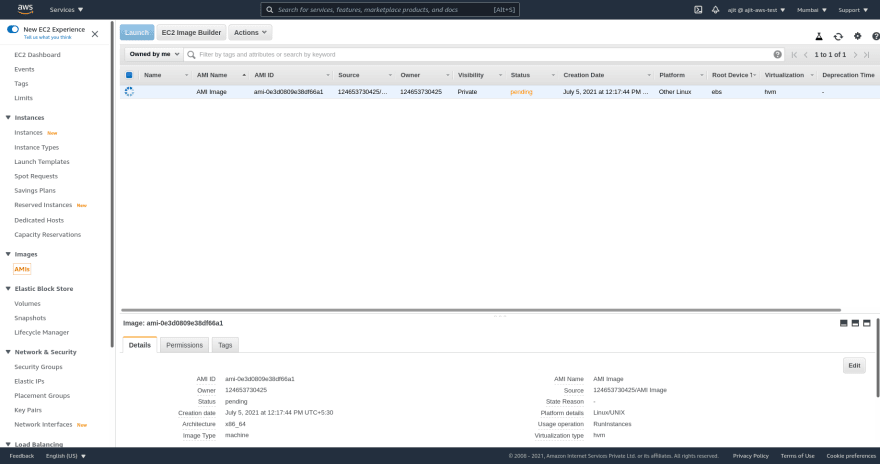
Task: Open account menu ajit @ ajit-aws-test
Action: pyautogui.click(x=756, y=10)
